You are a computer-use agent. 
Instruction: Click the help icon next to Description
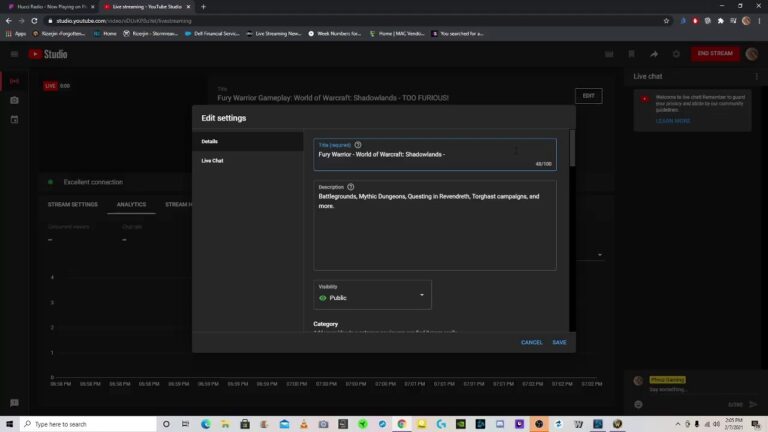tap(351, 187)
